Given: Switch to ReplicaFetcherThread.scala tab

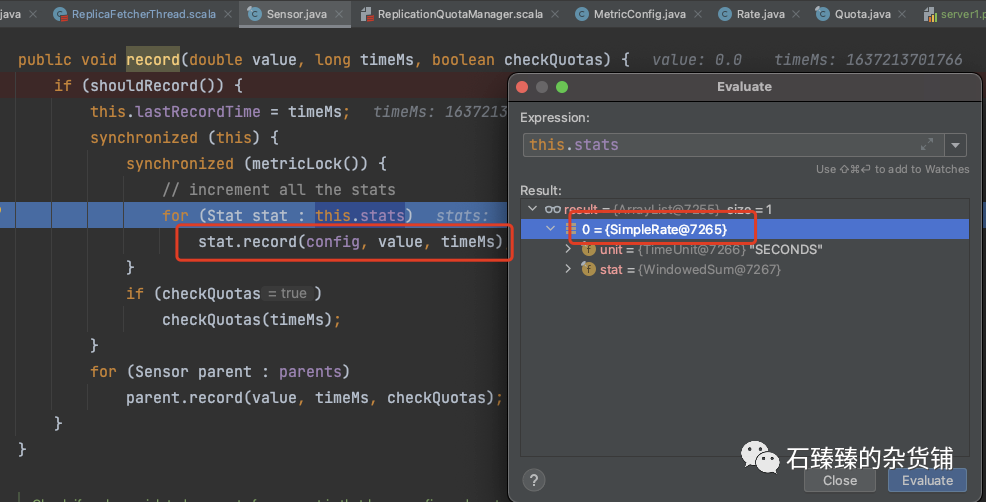Looking at the screenshot, I should pos(143,14).
